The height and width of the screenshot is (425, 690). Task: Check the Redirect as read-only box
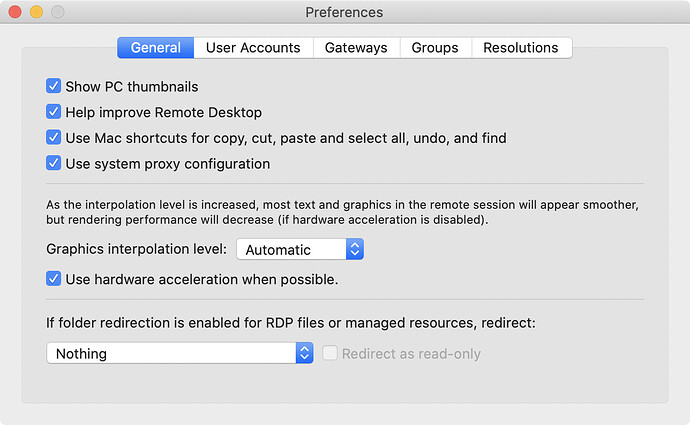point(329,353)
